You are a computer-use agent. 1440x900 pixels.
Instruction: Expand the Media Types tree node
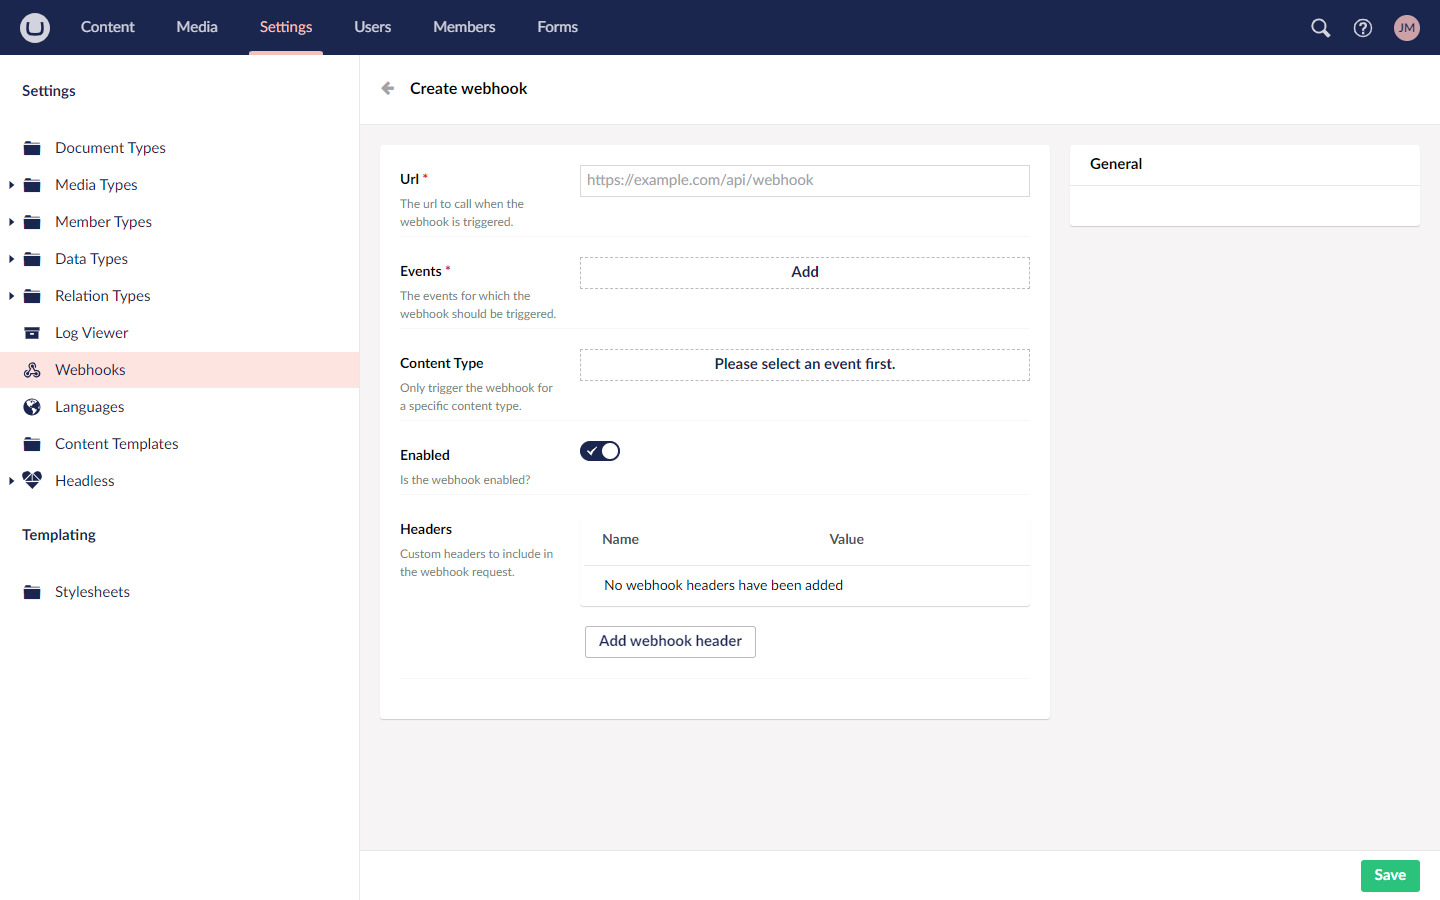10,184
